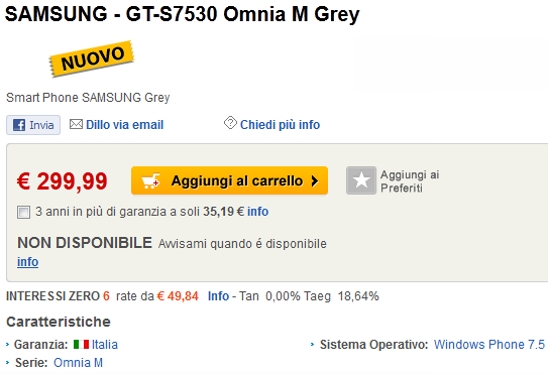
Task: Open the warranty info link after 35,19 €
Action: click(258, 211)
